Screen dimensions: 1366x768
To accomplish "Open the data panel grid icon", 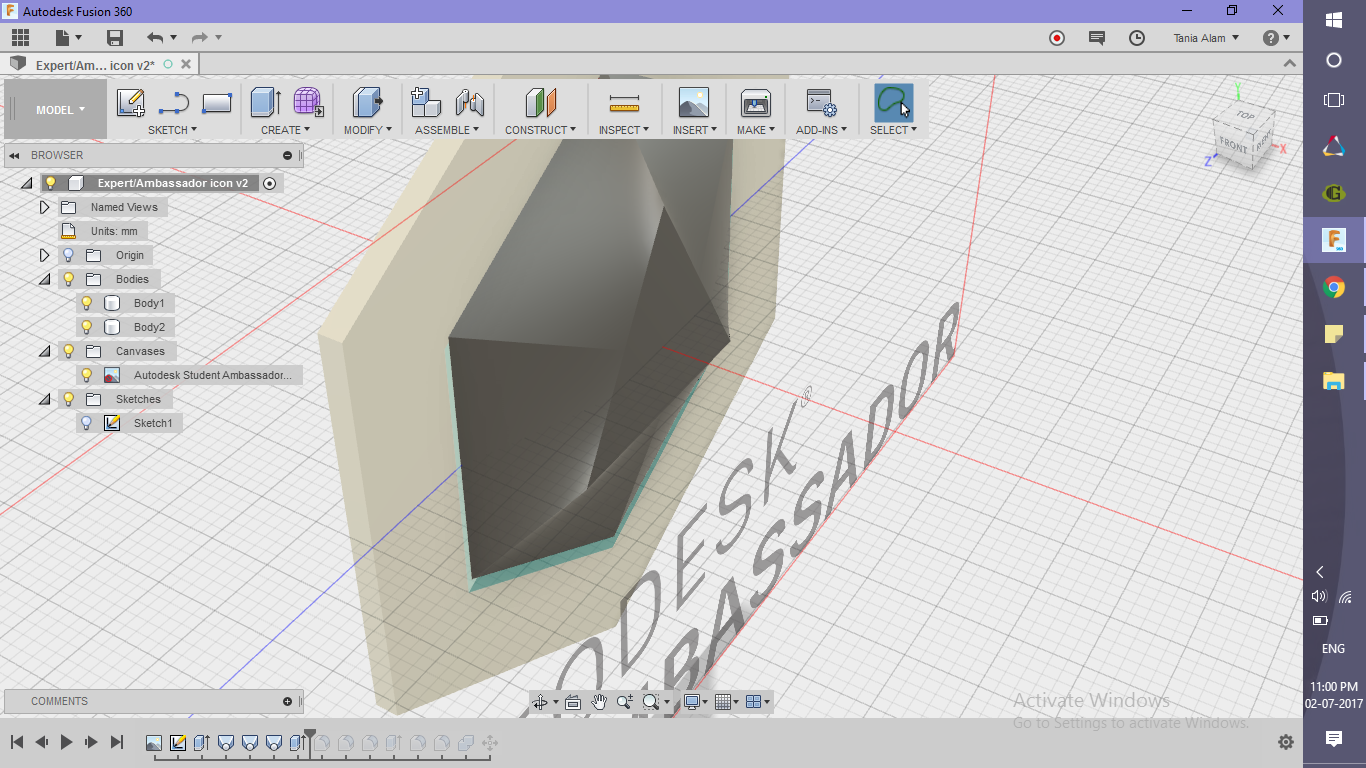I will coord(20,38).
